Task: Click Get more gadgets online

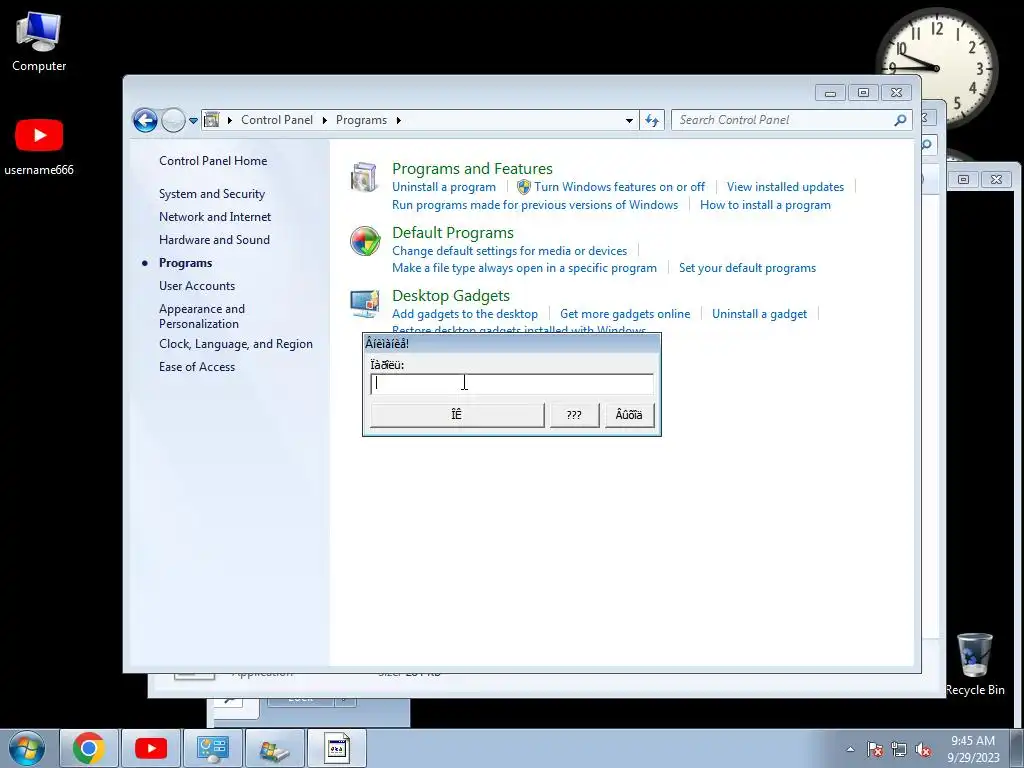Action: (x=625, y=314)
